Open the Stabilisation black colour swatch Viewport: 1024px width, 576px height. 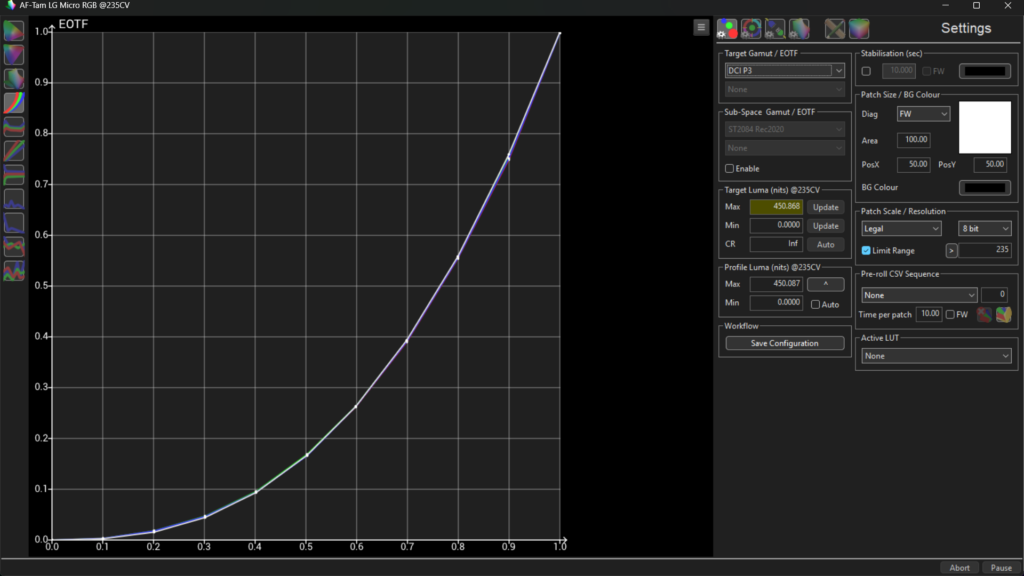click(985, 71)
